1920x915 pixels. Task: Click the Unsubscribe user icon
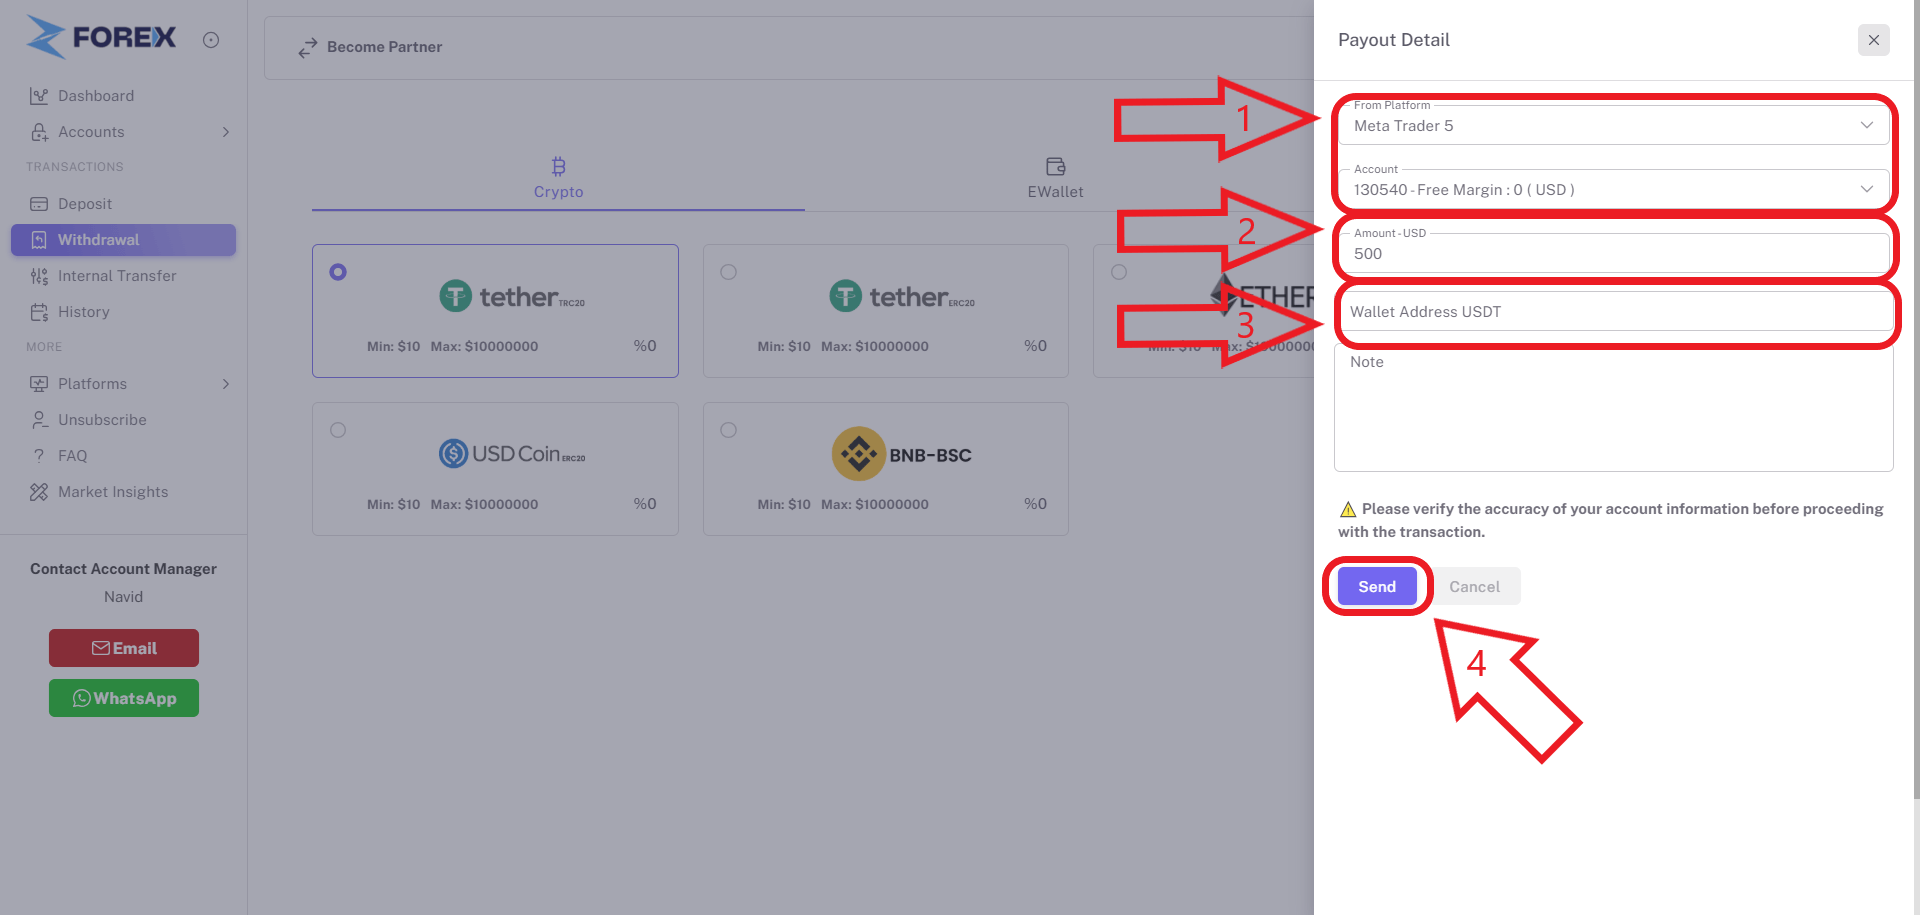click(39, 420)
